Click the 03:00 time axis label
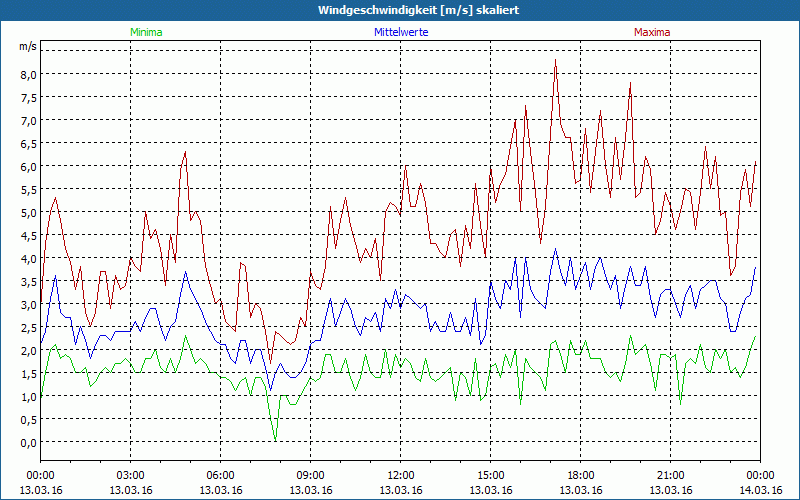The image size is (800, 500). point(131,475)
